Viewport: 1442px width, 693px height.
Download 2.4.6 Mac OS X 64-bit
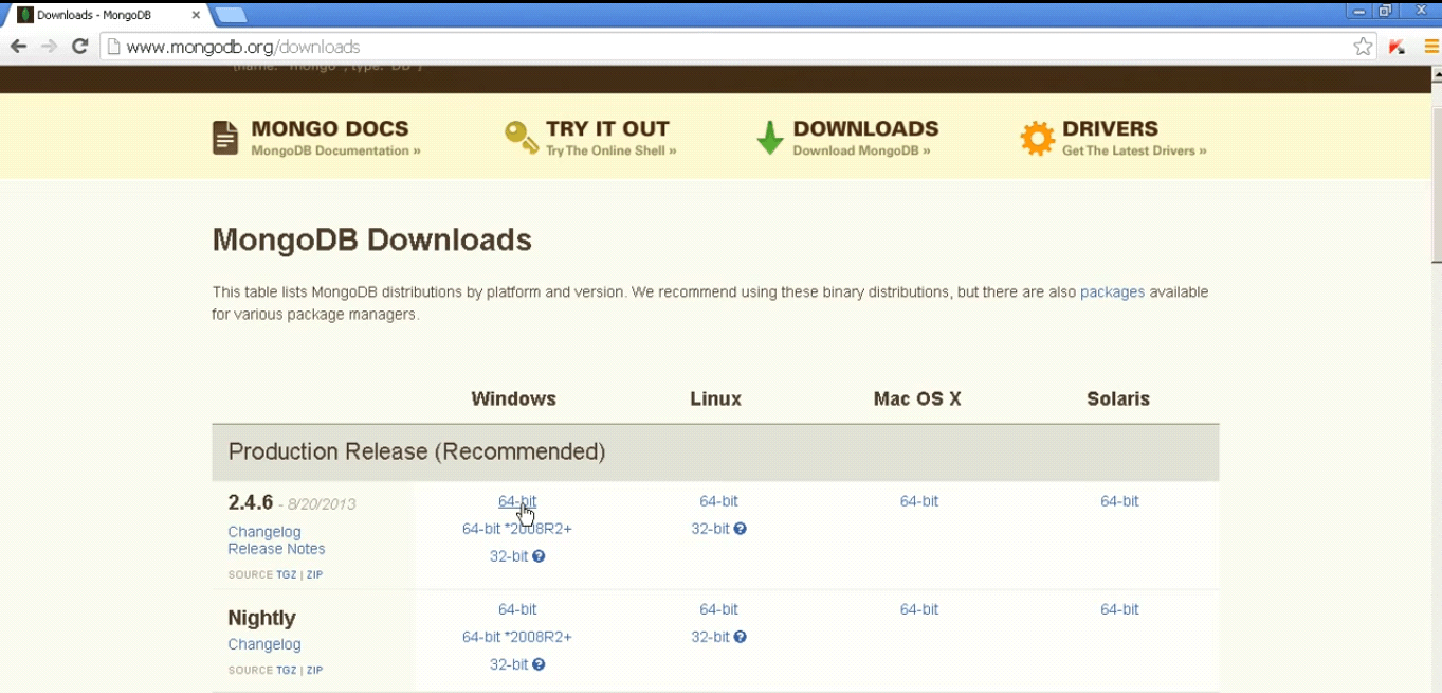[x=919, y=501]
